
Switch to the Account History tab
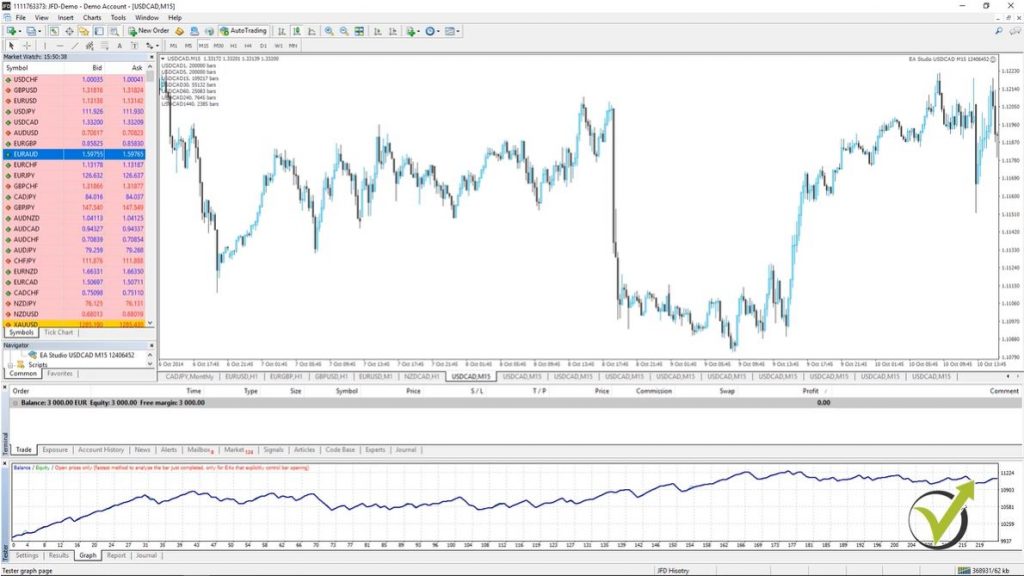tap(101, 450)
